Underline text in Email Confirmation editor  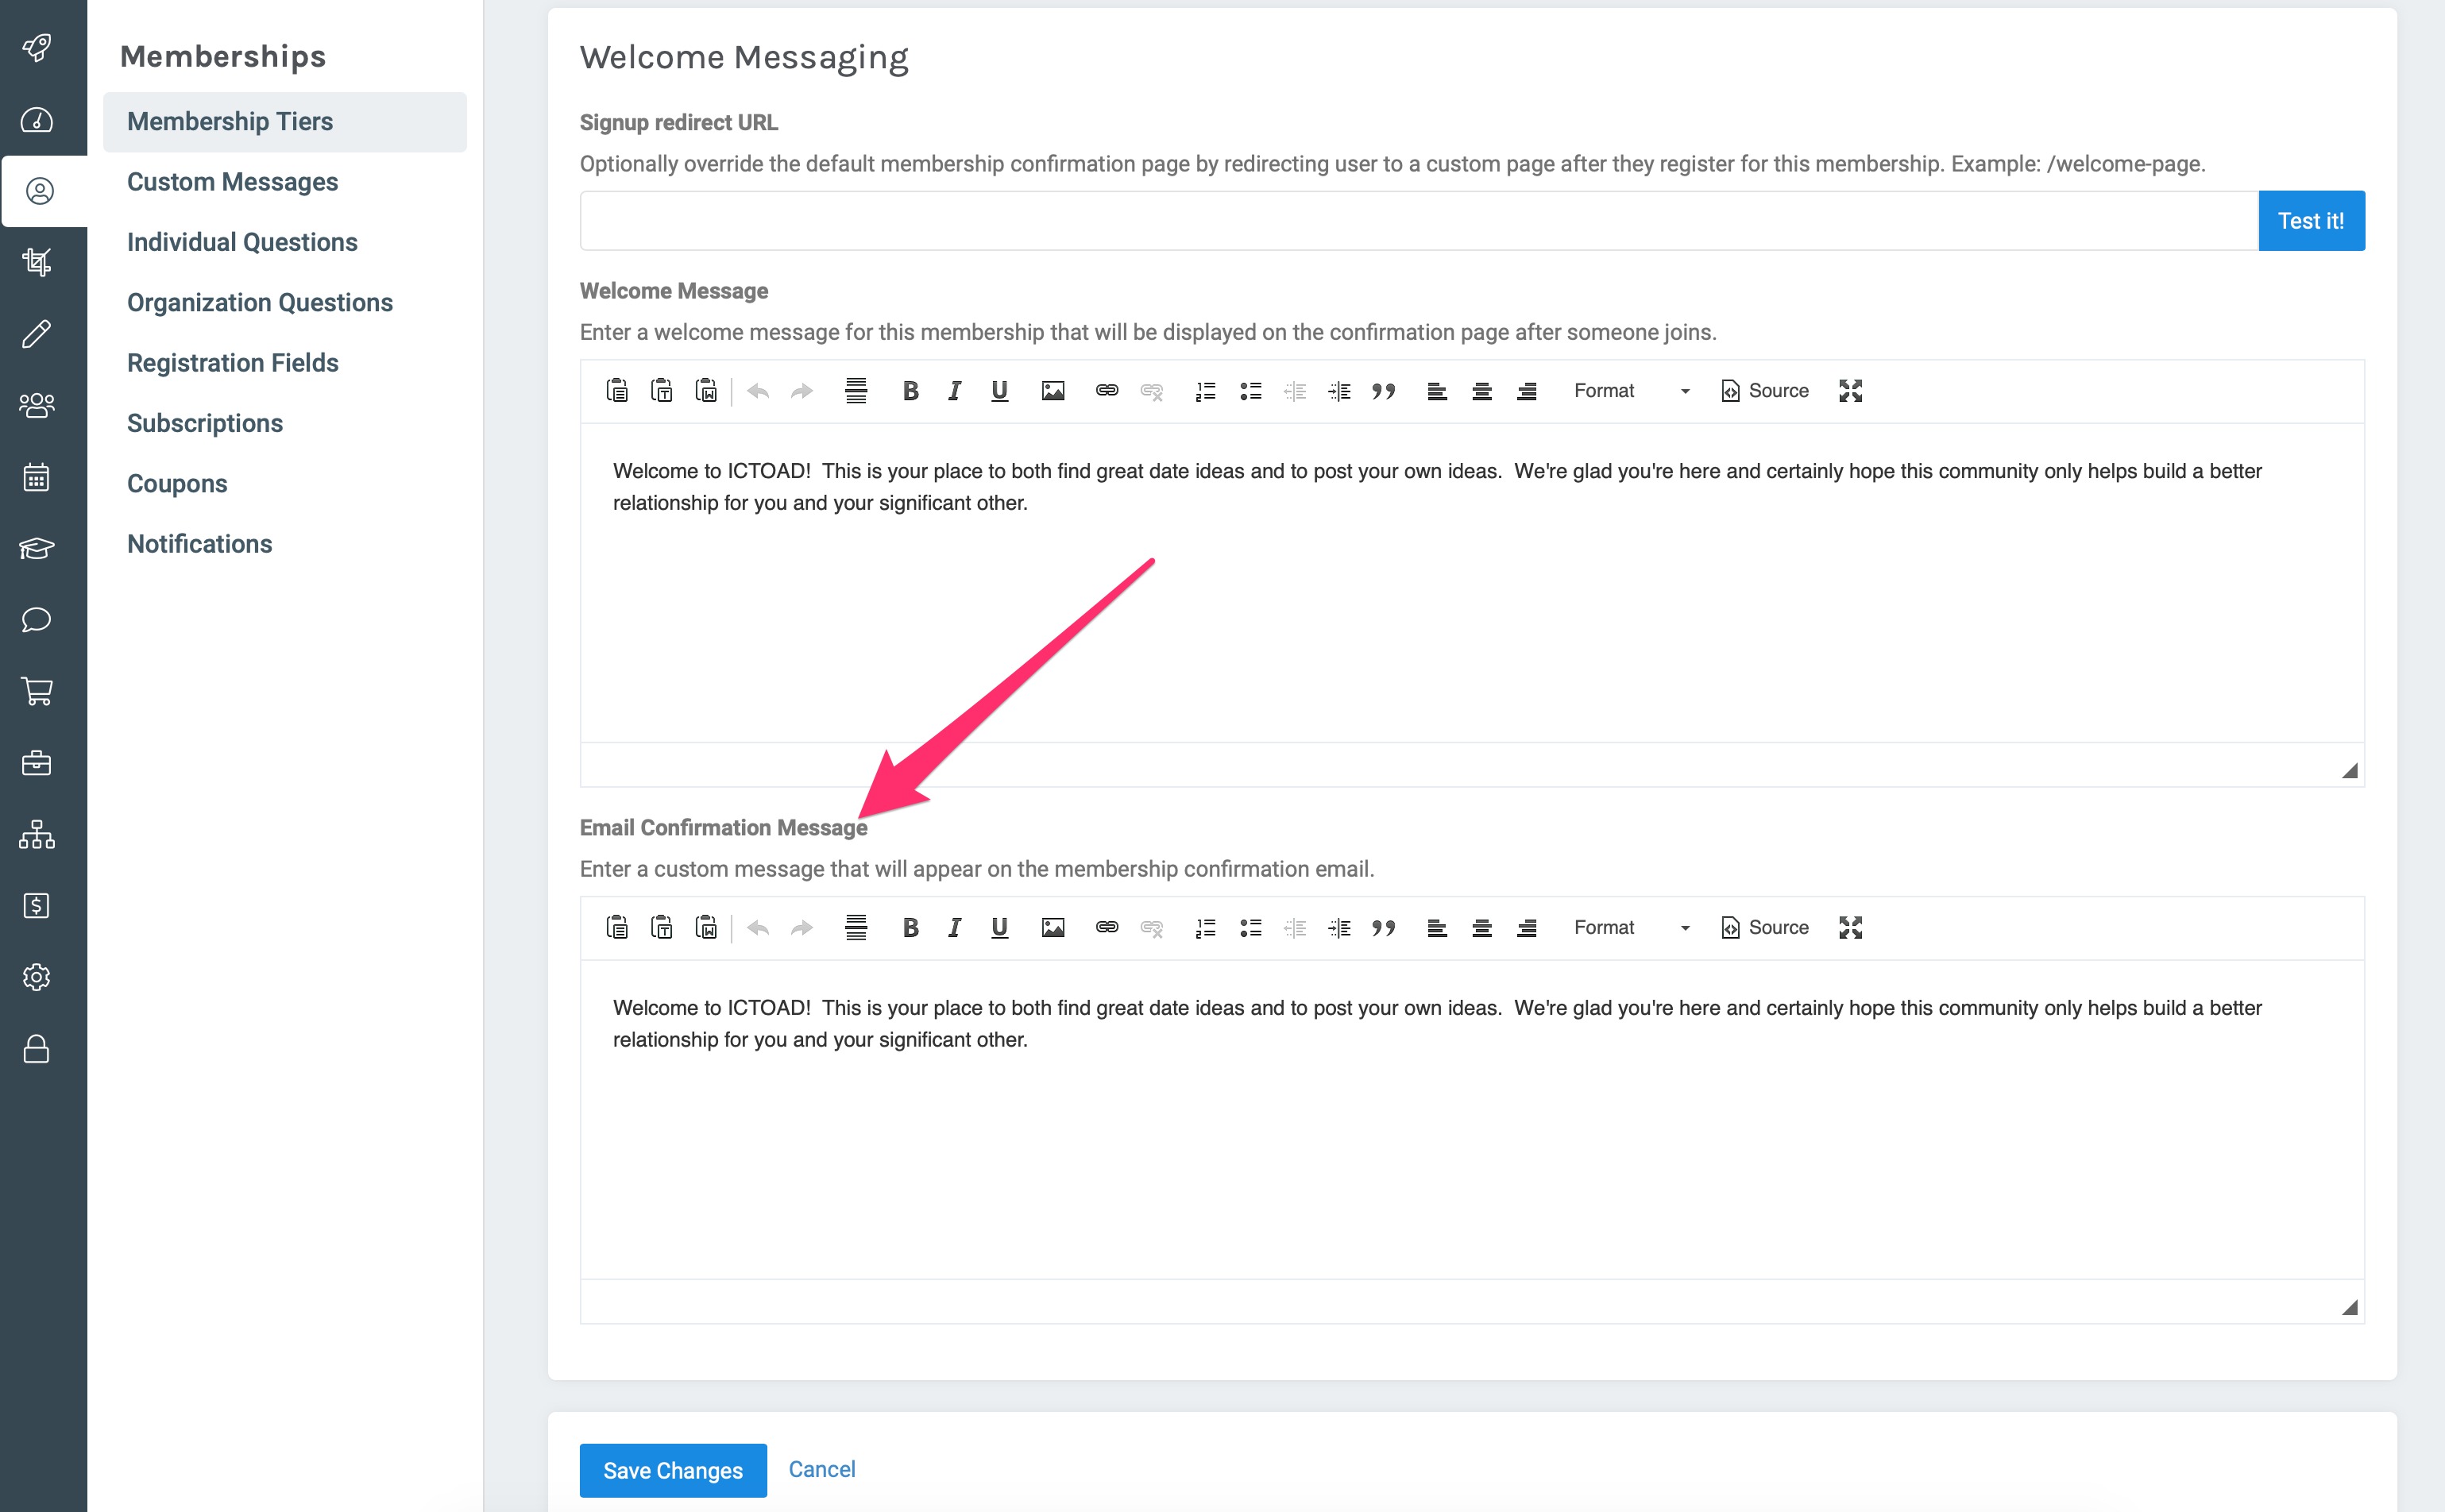click(x=999, y=928)
